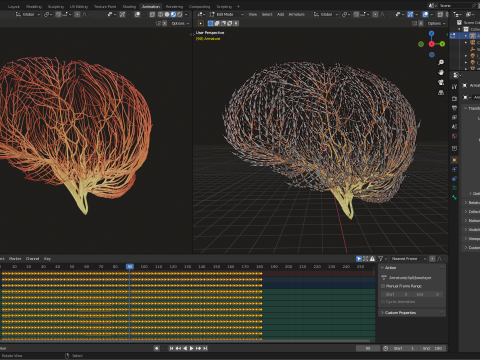This screenshot has width=480, height=360.
Task: Switch perspective/orthographic grid gizmo icon
Action: tap(441, 92)
